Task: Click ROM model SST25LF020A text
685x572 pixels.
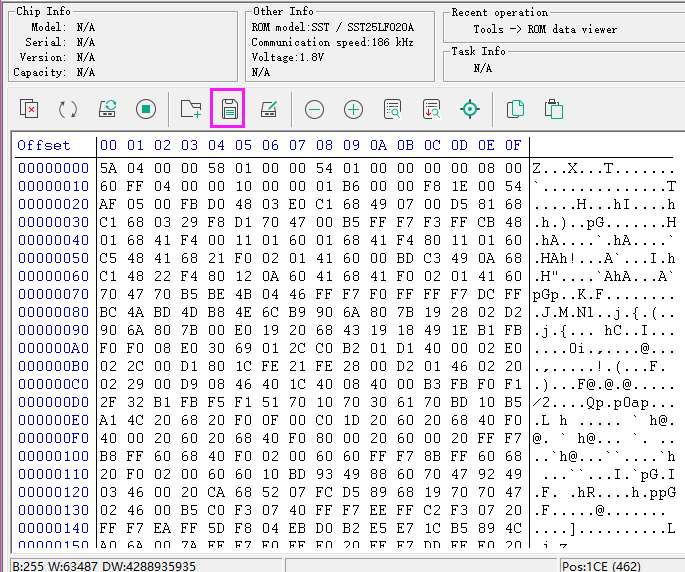Action: (332, 27)
